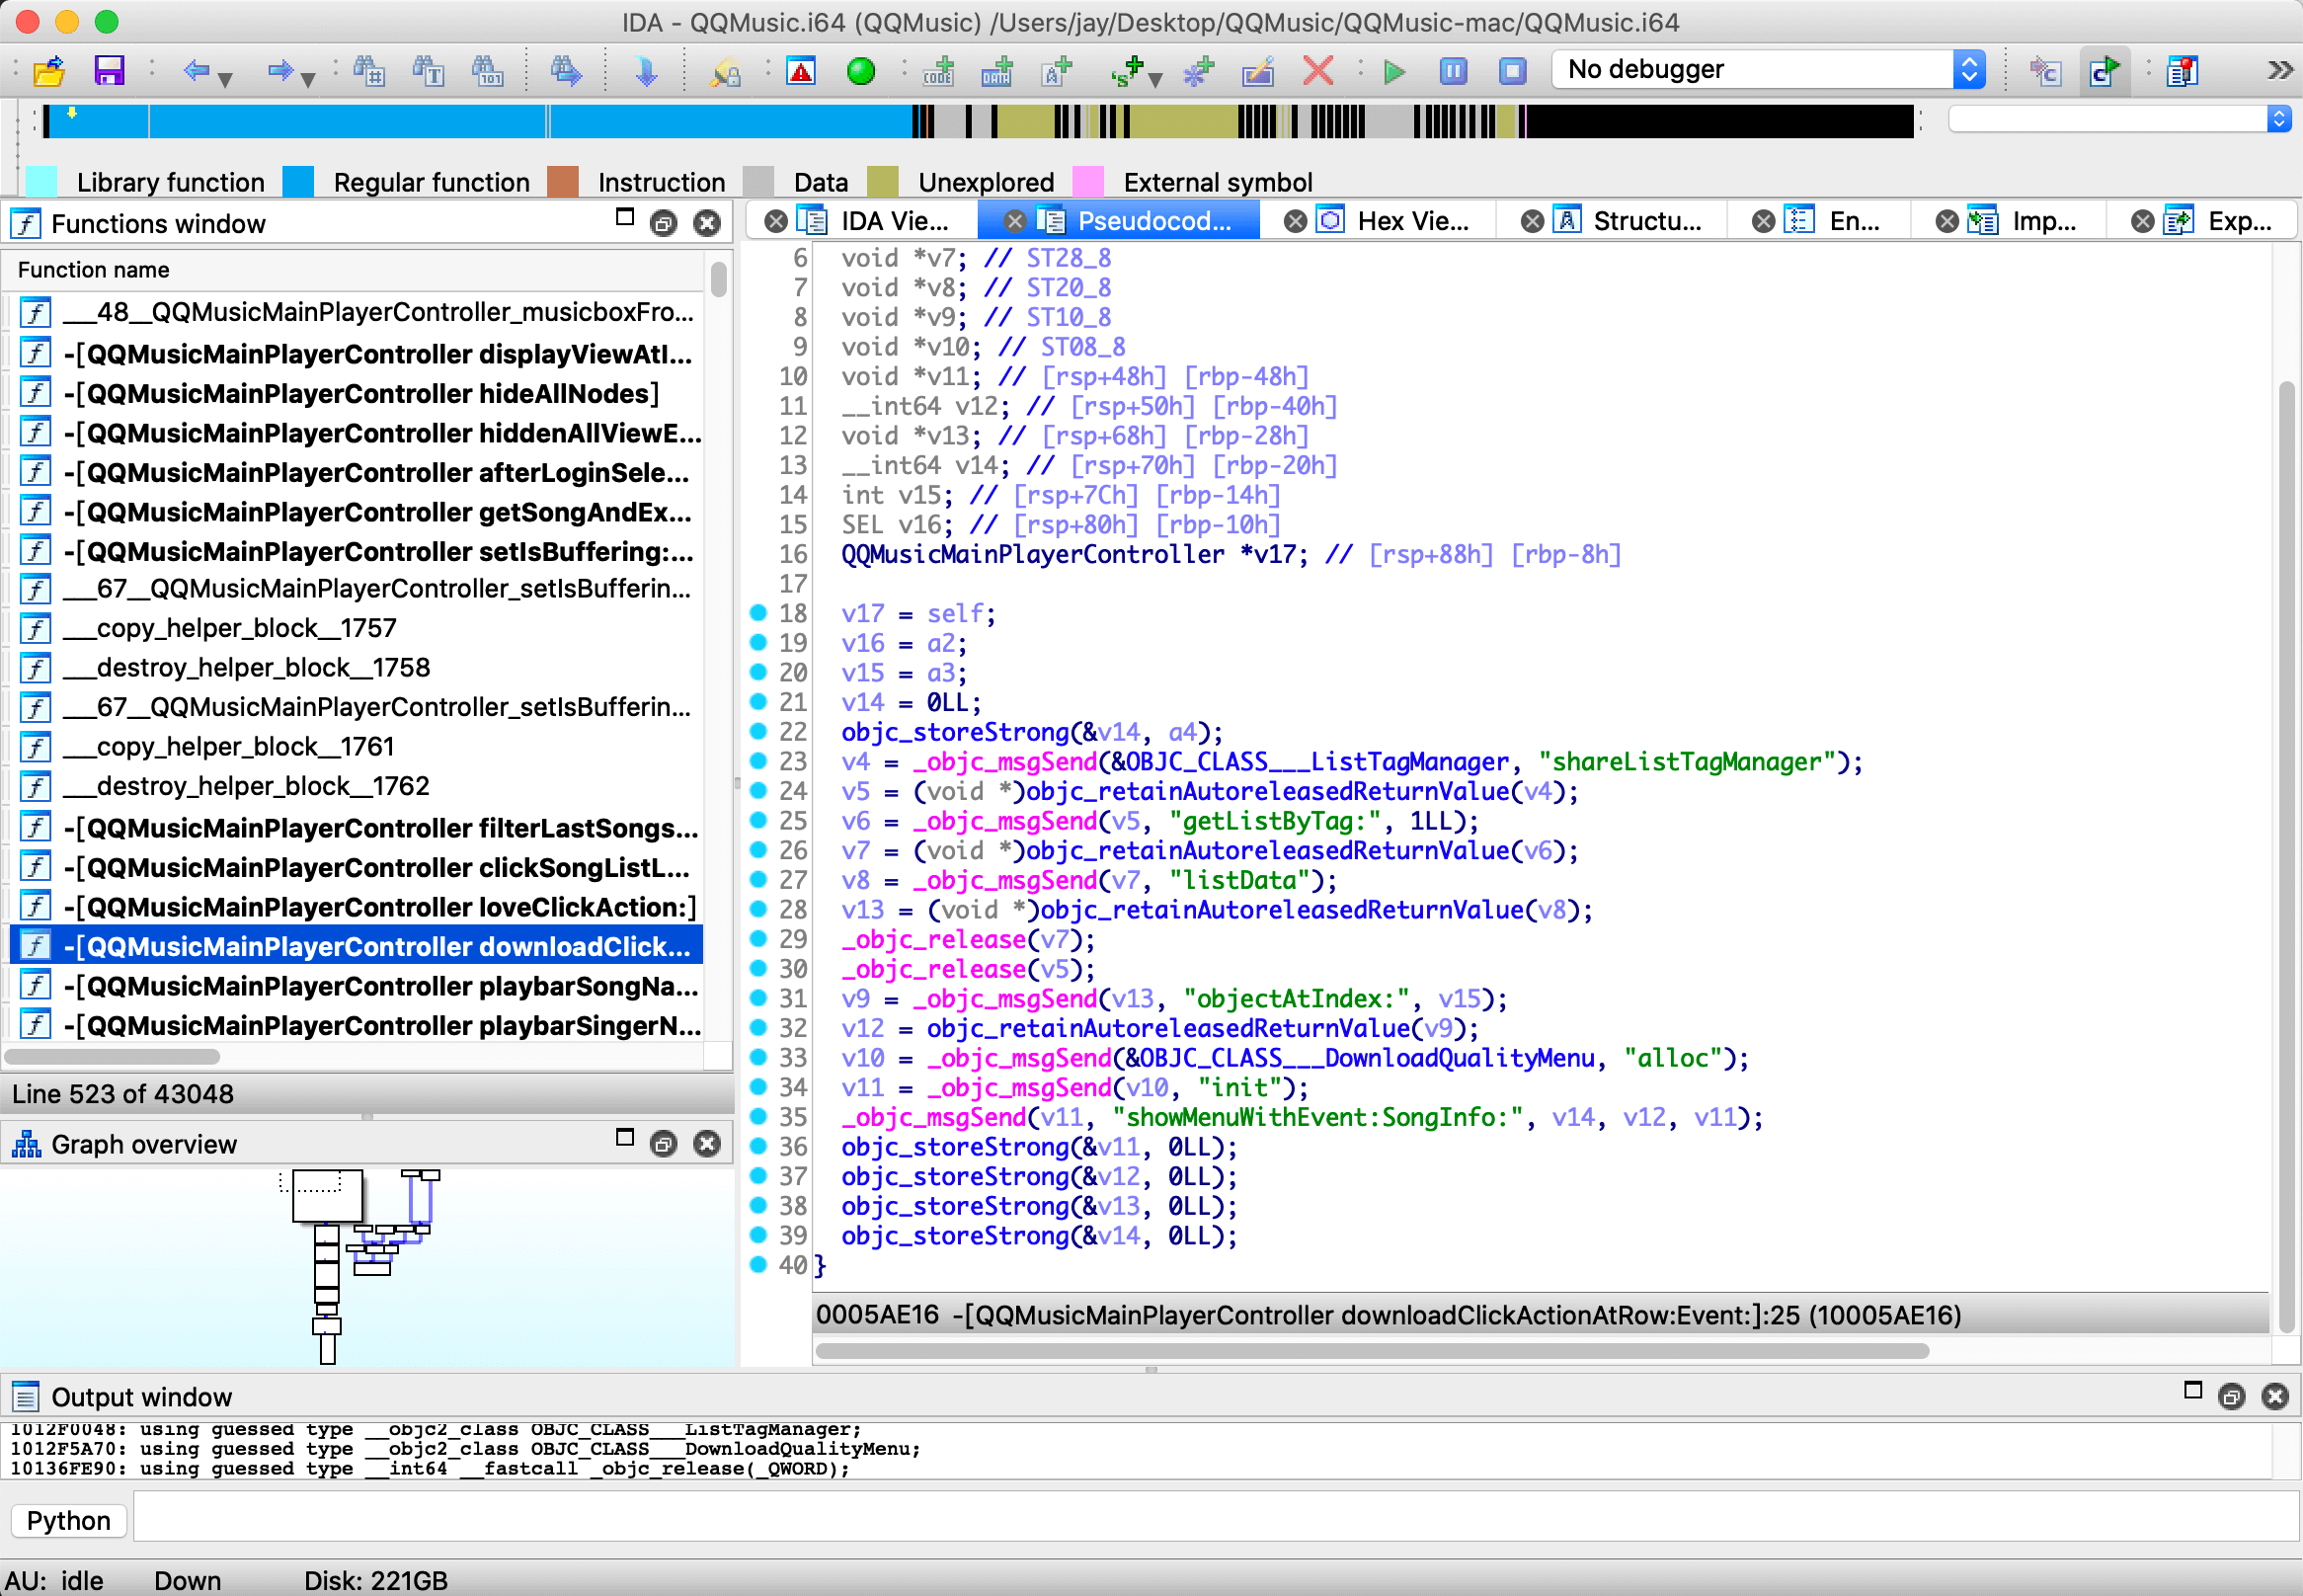This screenshot has height=1596, width=2303.
Task: Toggle breakpoint dot on line 23
Action: (758, 761)
